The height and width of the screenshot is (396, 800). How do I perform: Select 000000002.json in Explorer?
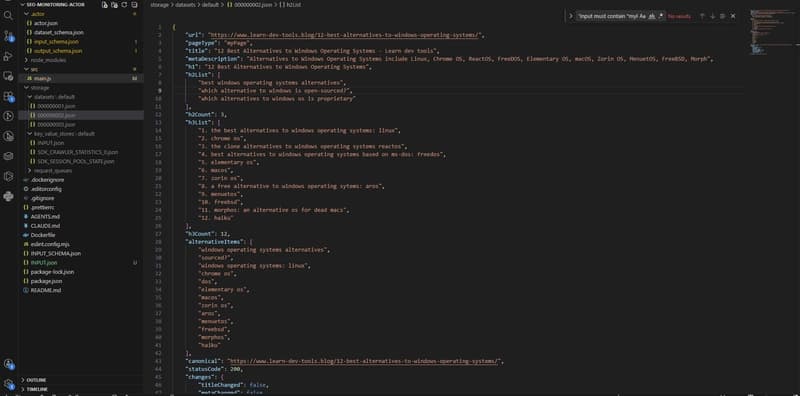(81, 115)
